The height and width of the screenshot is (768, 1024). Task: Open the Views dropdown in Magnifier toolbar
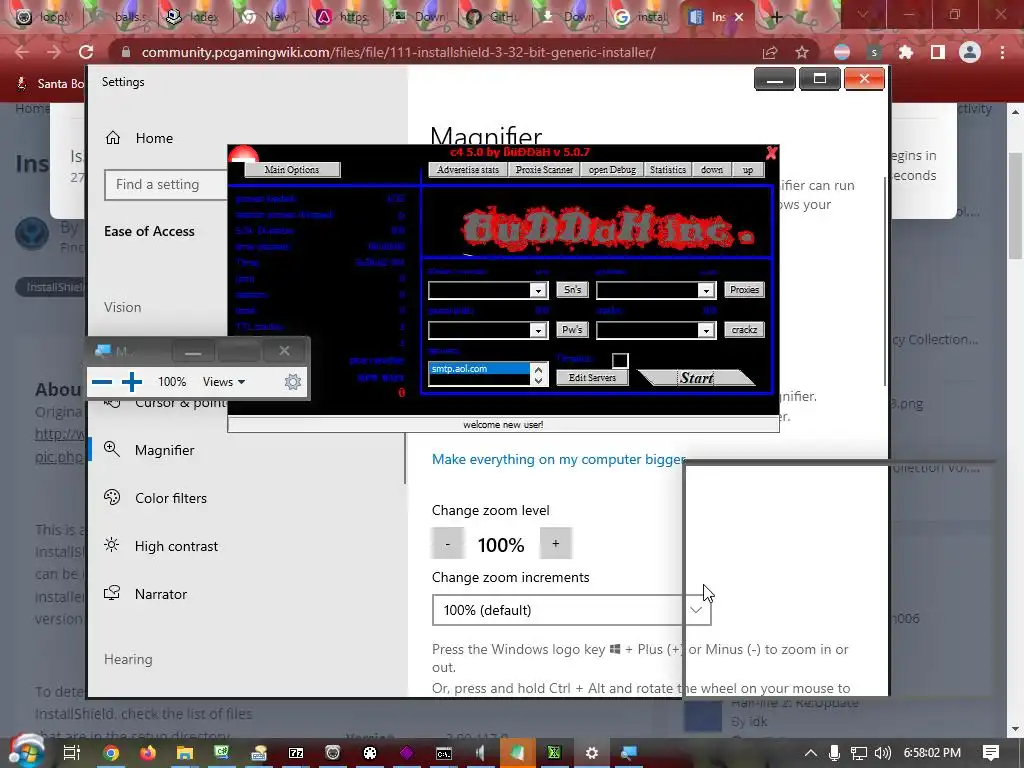(x=224, y=382)
